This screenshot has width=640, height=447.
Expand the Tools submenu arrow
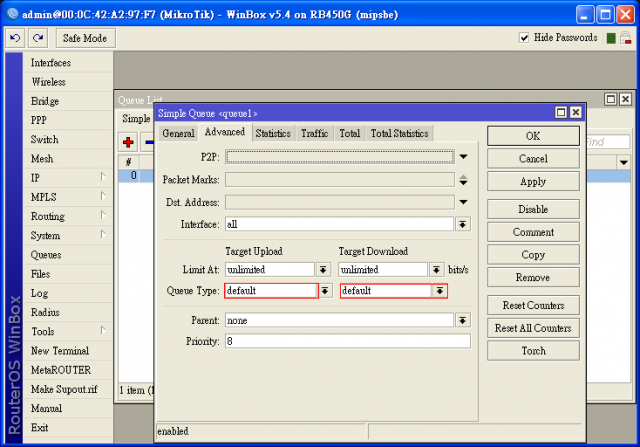click(x=103, y=330)
